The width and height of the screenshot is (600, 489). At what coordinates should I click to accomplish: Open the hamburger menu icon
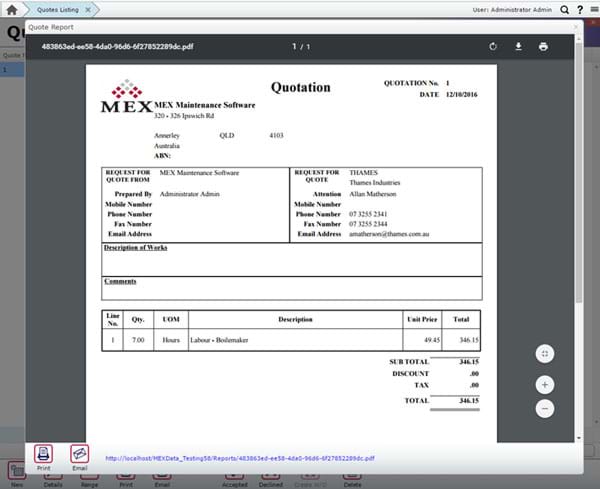pos(594,9)
